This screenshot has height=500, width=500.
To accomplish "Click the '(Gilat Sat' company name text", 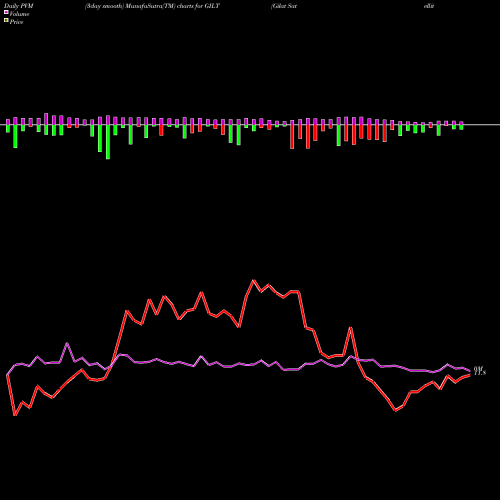I will pos(284,6).
